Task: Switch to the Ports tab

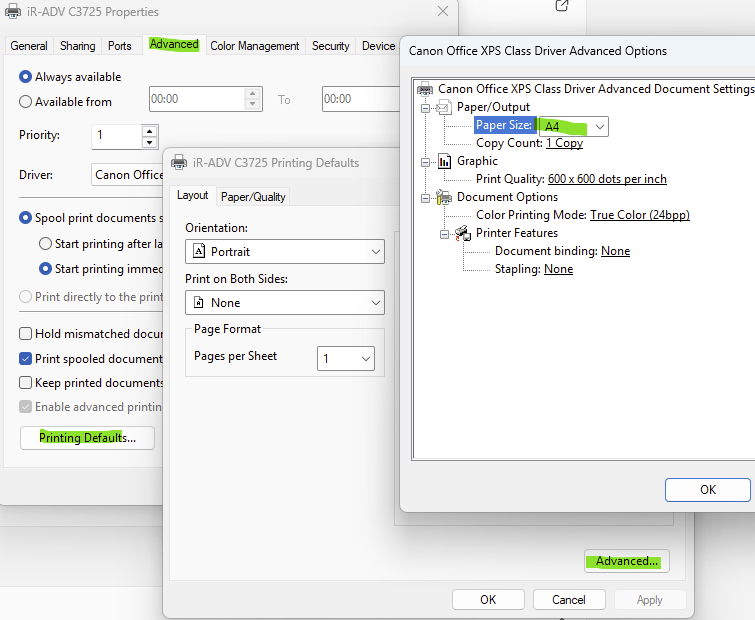Action: pos(119,46)
